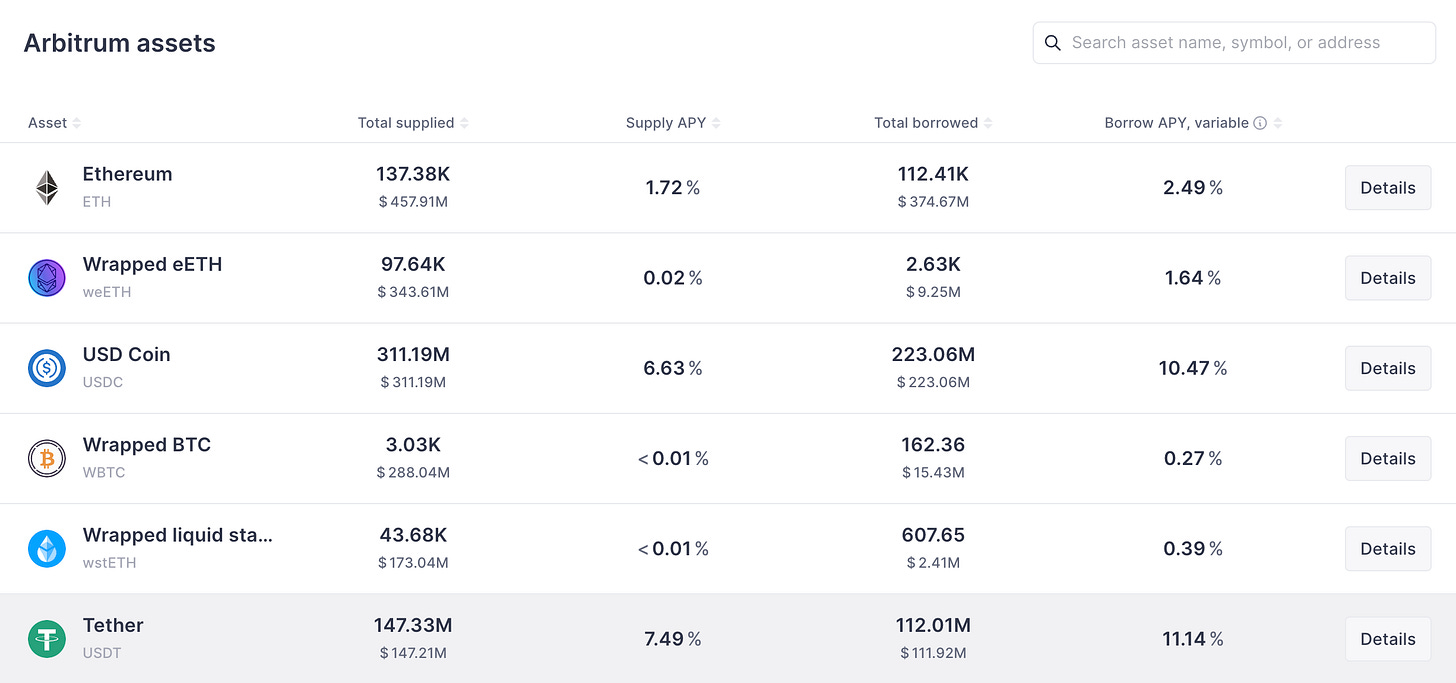The image size is (1456, 683).
Task: Click Wrapped BTC total supplied 3.03K
Action: click(413, 444)
